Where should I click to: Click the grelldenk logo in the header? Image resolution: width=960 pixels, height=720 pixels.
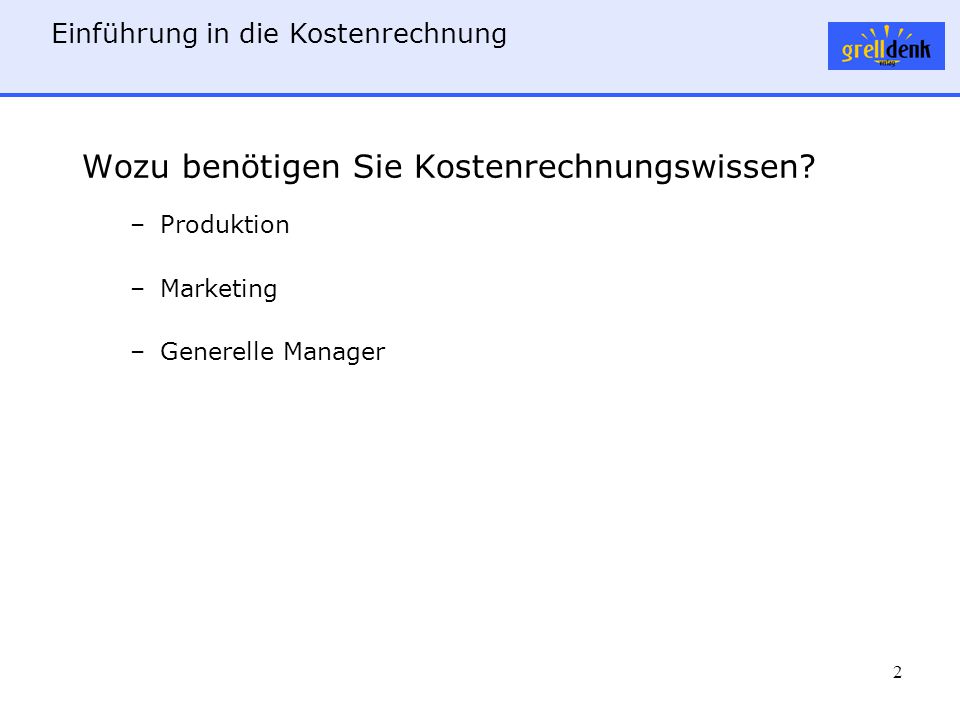[886, 46]
